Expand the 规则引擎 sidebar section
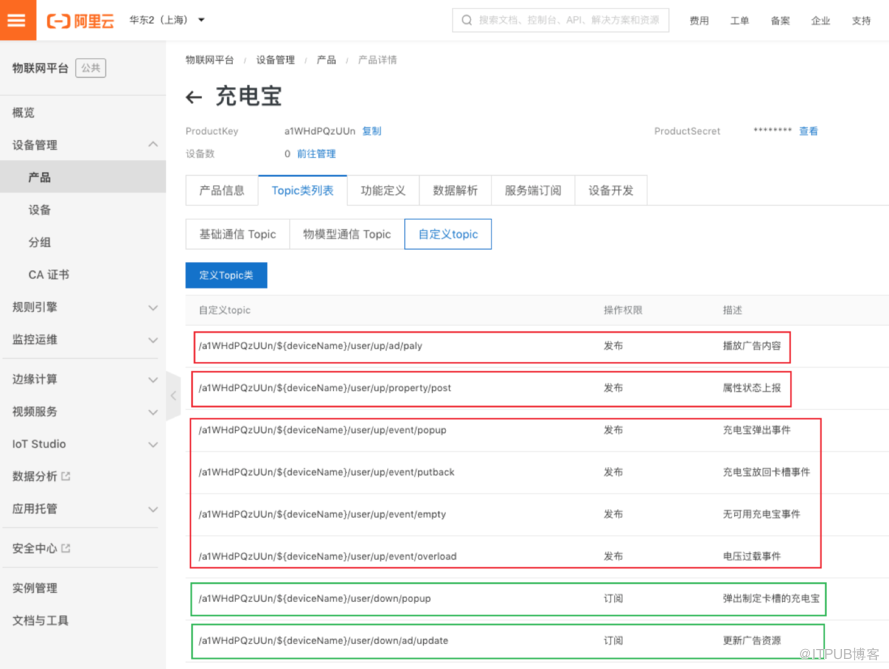Image resolution: width=889 pixels, height=669 pixels. [x=153, y=308]
